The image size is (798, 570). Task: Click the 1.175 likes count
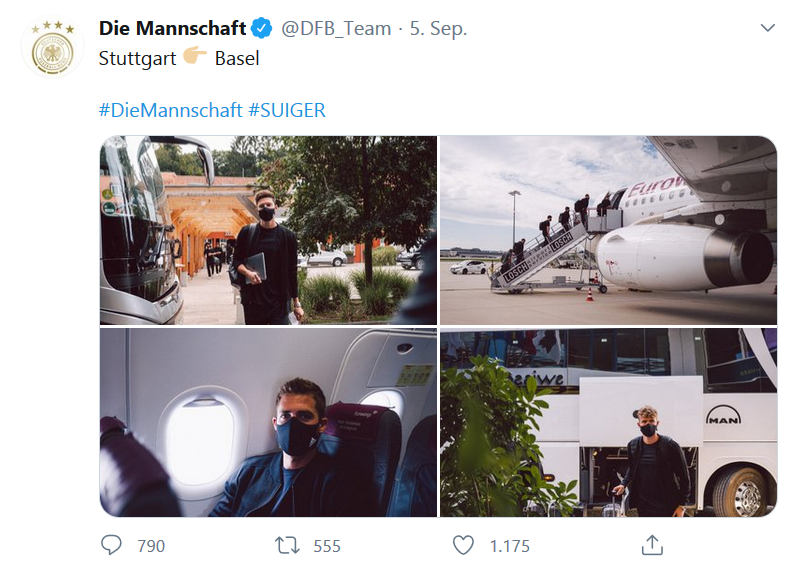pyautogui.click(x=509, y=546)
